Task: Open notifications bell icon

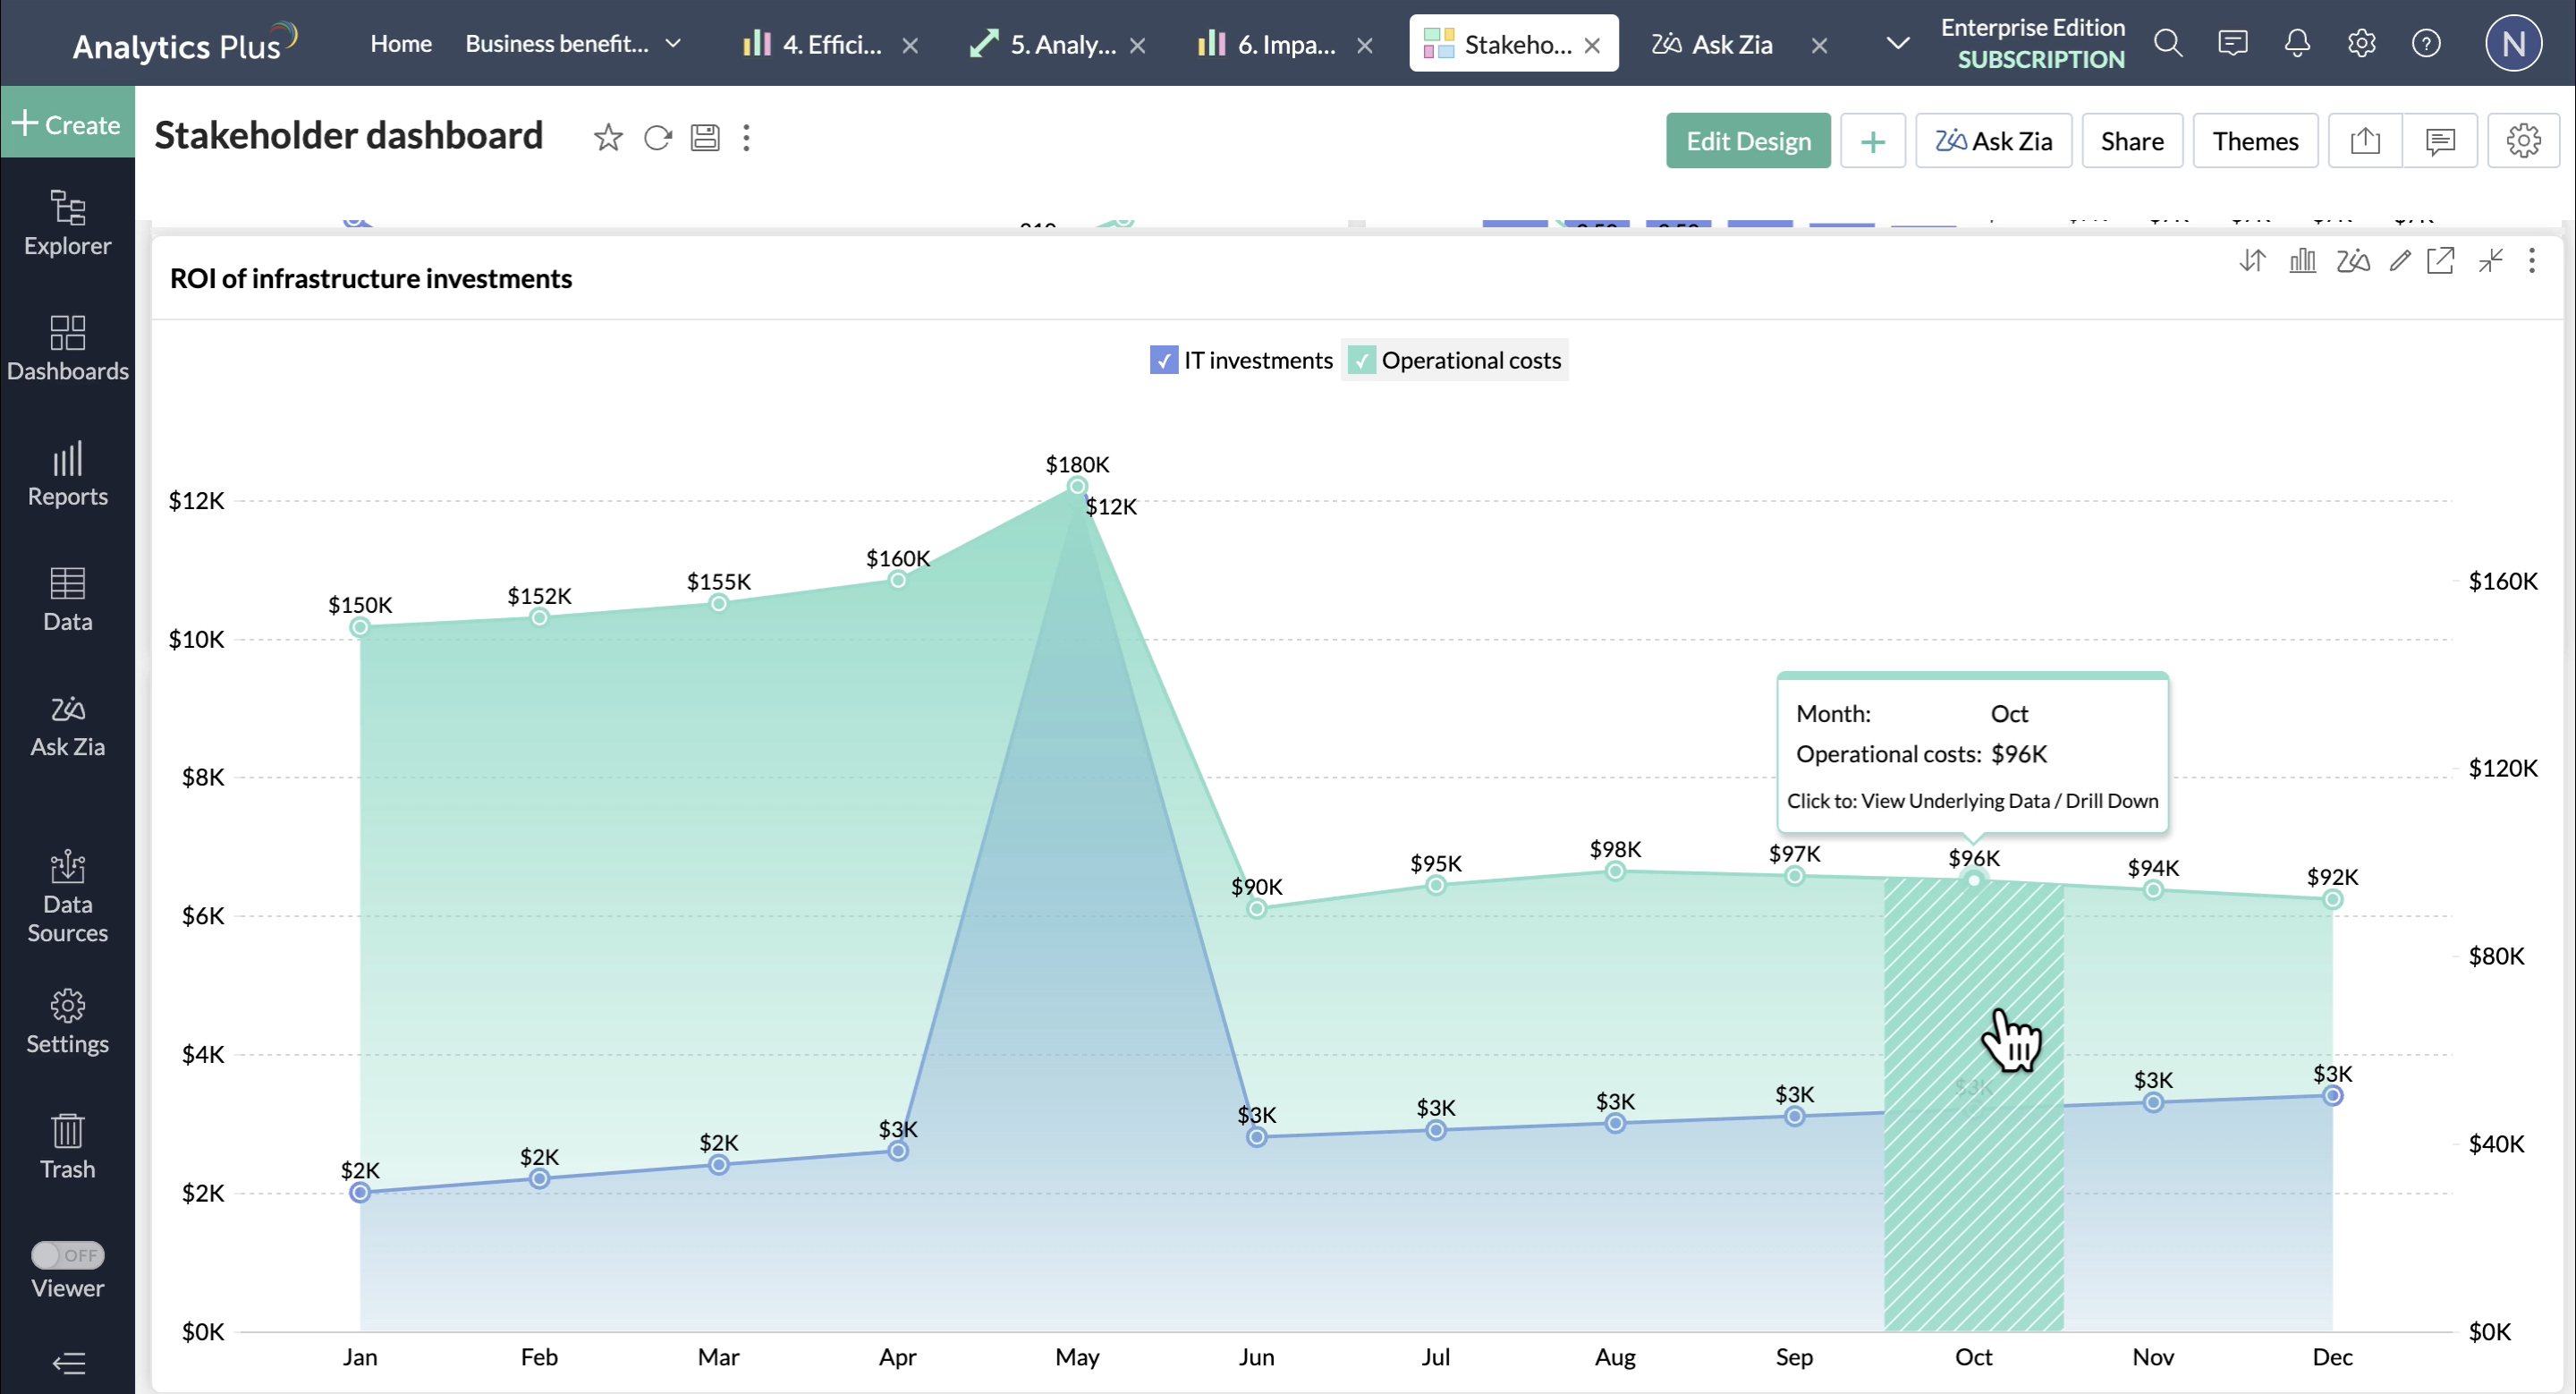Action: coord(2297,43)
